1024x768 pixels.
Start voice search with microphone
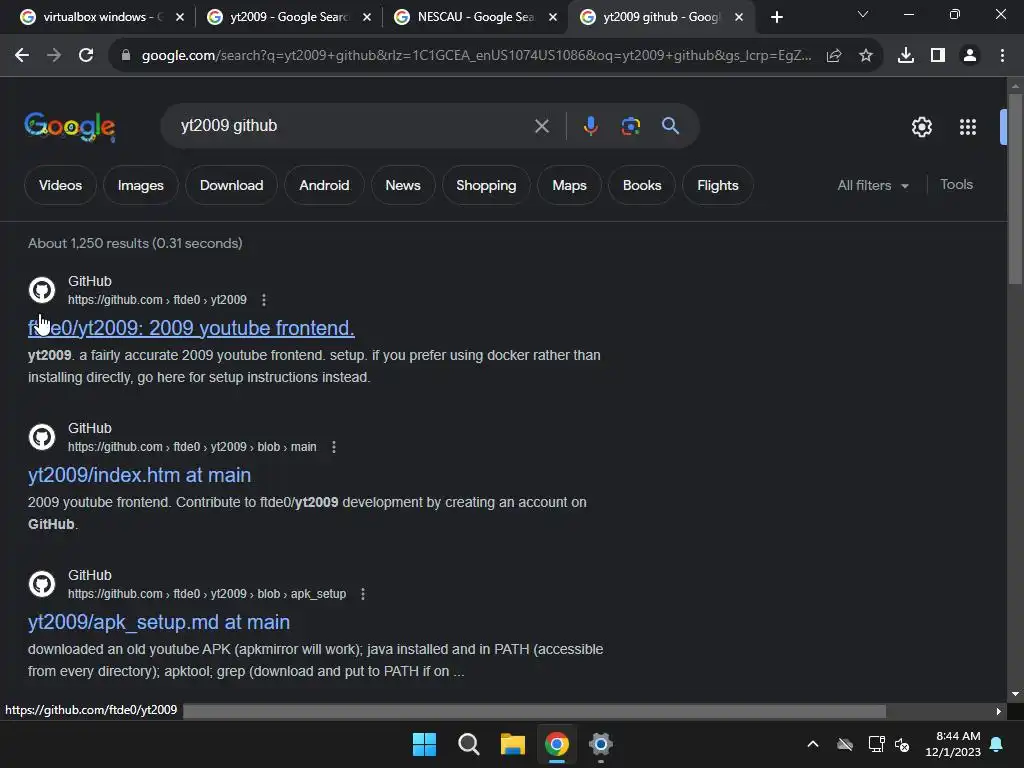click(590, 126)
